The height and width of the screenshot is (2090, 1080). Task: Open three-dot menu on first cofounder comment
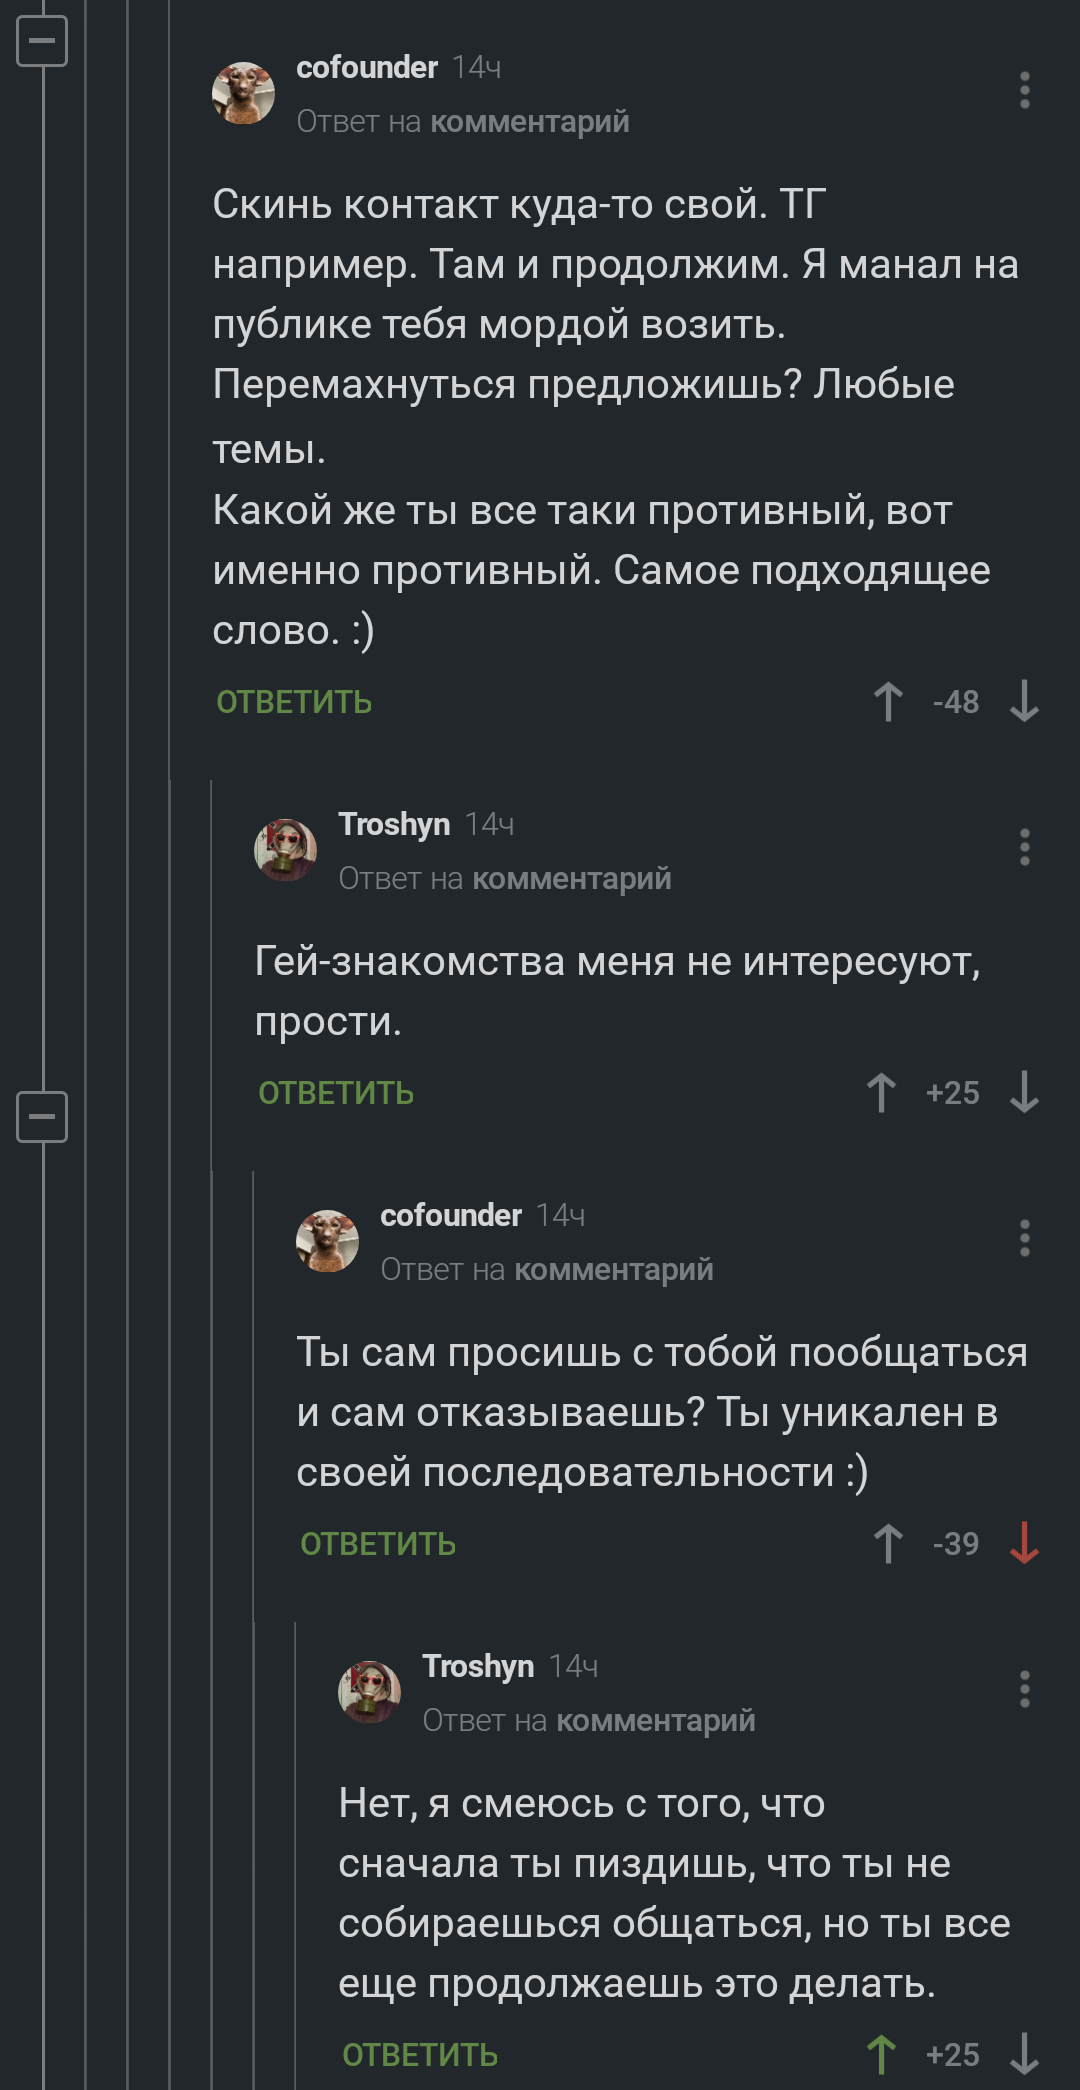[x=1024, y=90]
